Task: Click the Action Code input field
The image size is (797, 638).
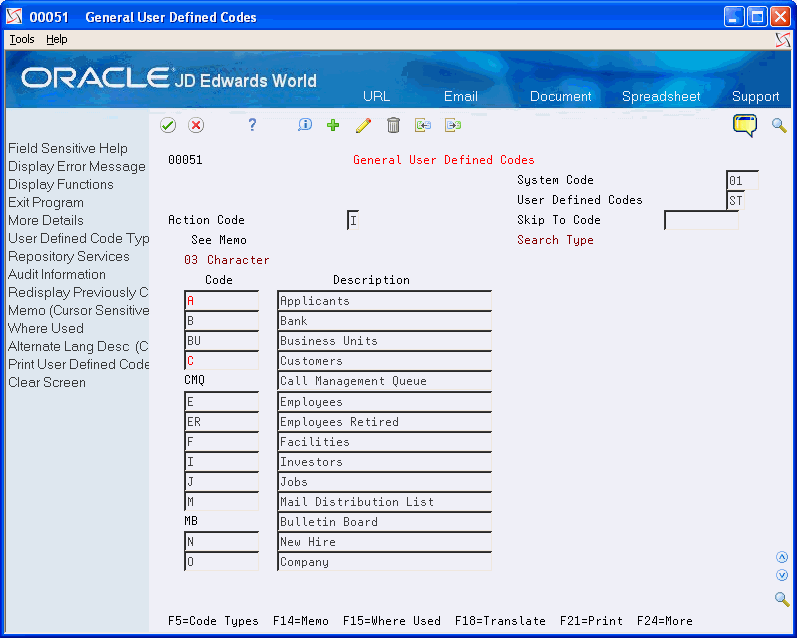Action: 353,220
